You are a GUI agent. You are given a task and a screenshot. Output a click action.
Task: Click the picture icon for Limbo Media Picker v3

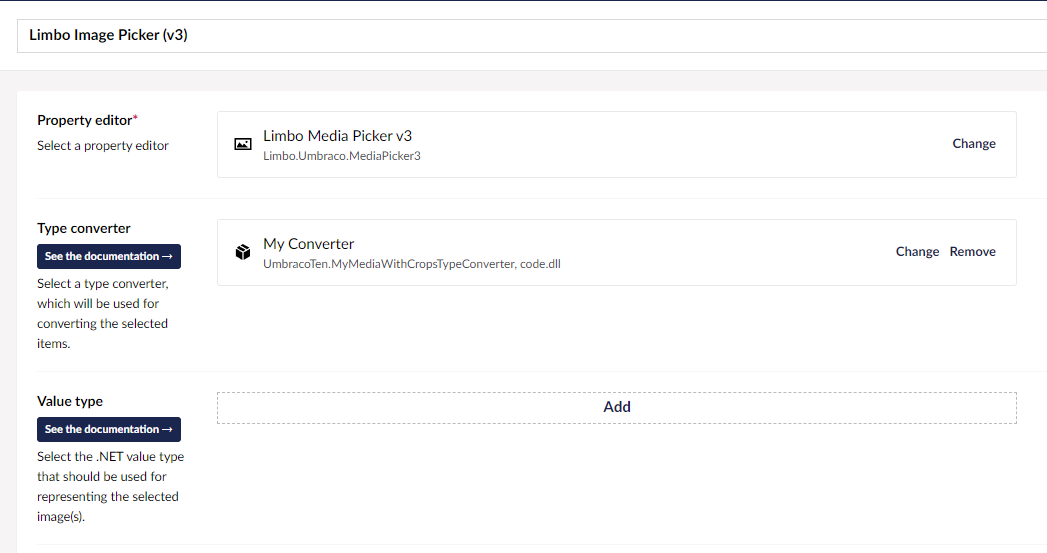coord(243,144)
